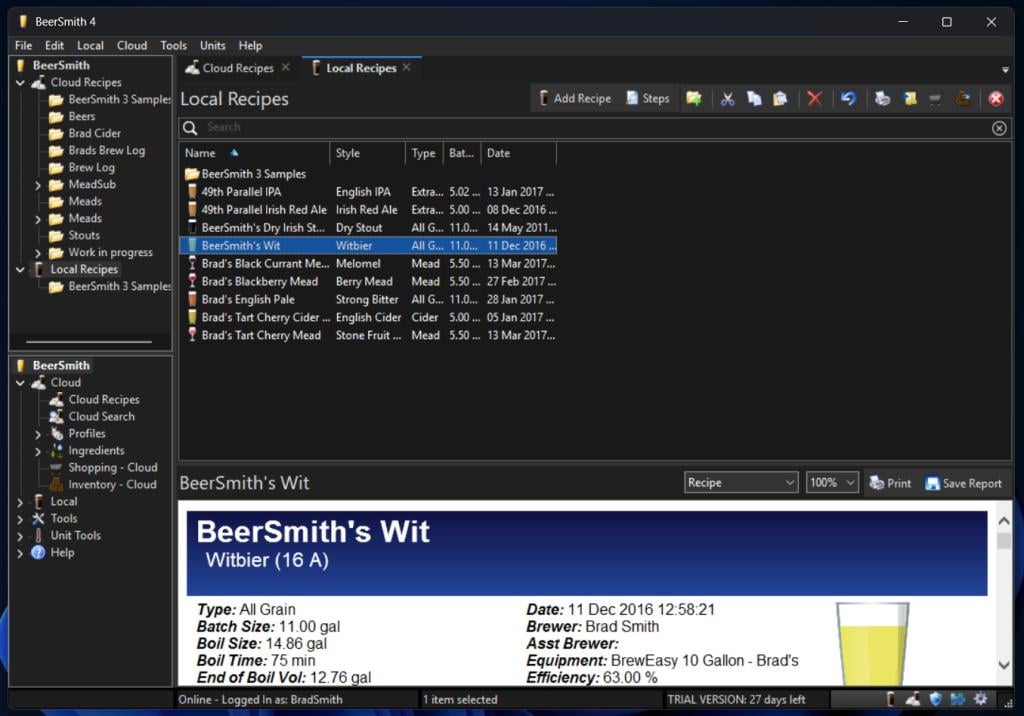The width and height of the screenshot is (1024, 716).
Task: Click the printer icon in recipes toolbar
Action: point(882,98)
